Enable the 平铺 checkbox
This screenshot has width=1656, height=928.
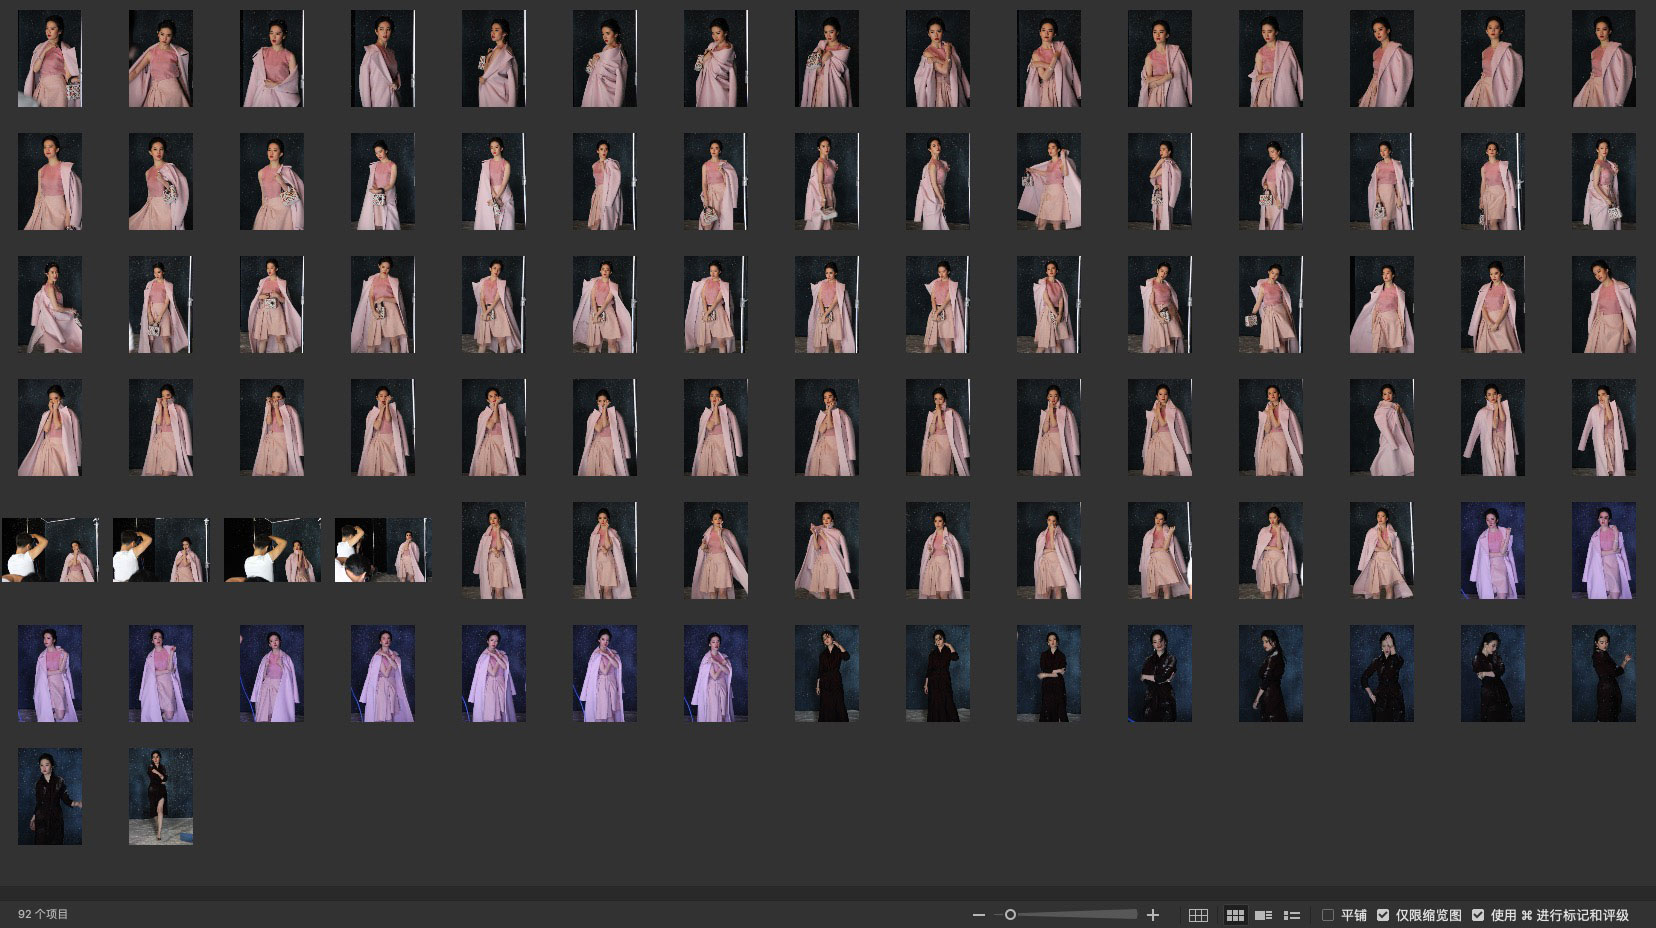pos(1328,915)
